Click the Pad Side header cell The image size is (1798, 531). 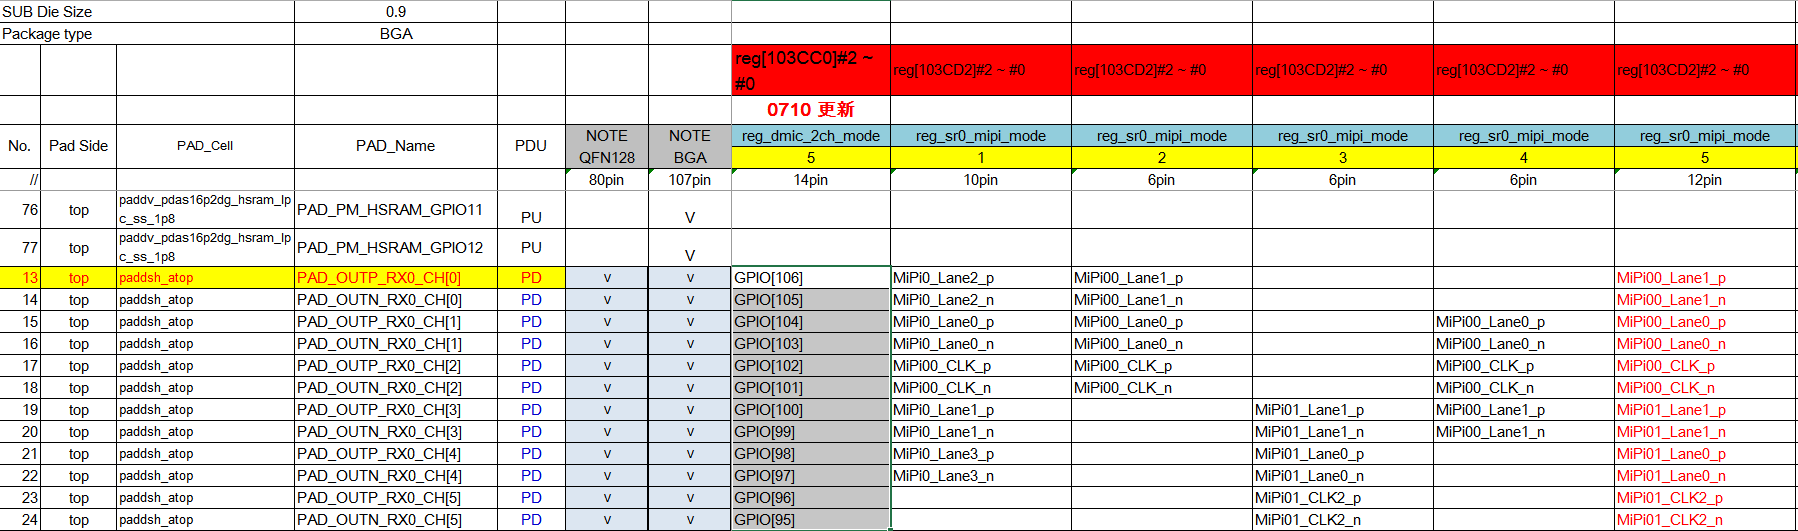pos(78,146)
